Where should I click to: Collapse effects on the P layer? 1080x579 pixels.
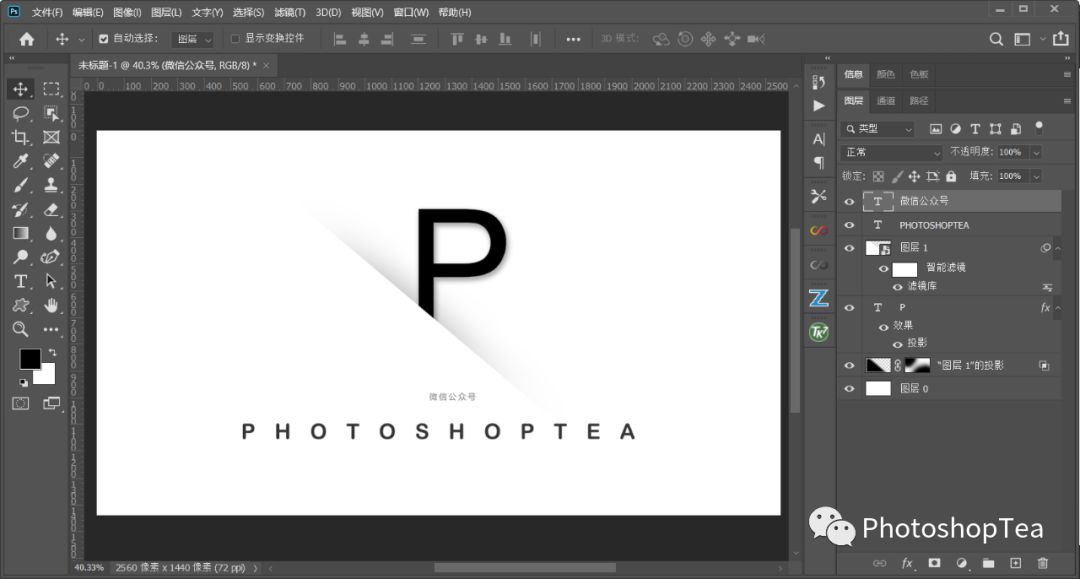click(x=1060, y=308)
